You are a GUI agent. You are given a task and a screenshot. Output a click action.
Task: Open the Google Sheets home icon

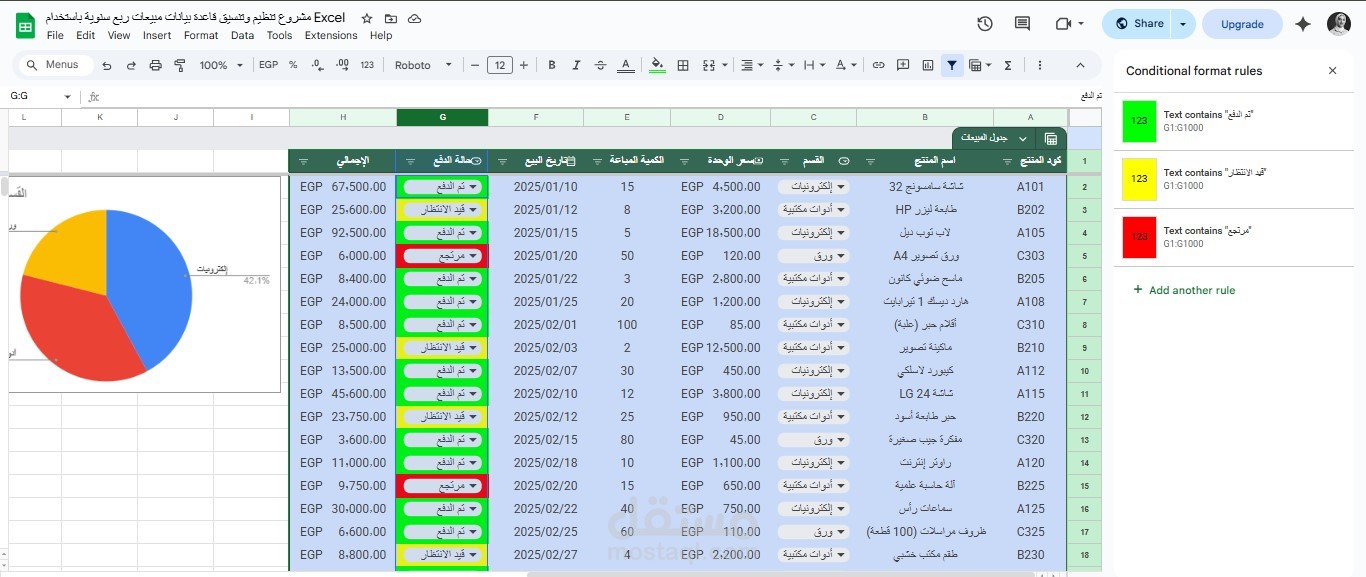25,25
